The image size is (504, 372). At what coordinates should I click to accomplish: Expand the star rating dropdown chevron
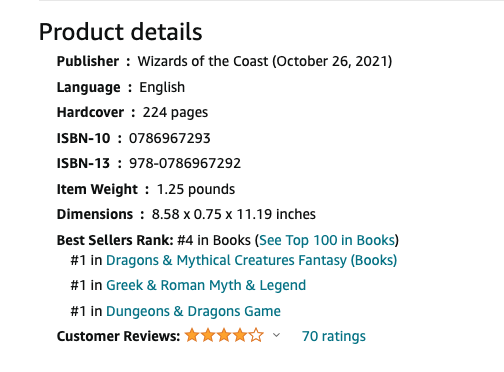pyautogui.click(x=276, y=335)
